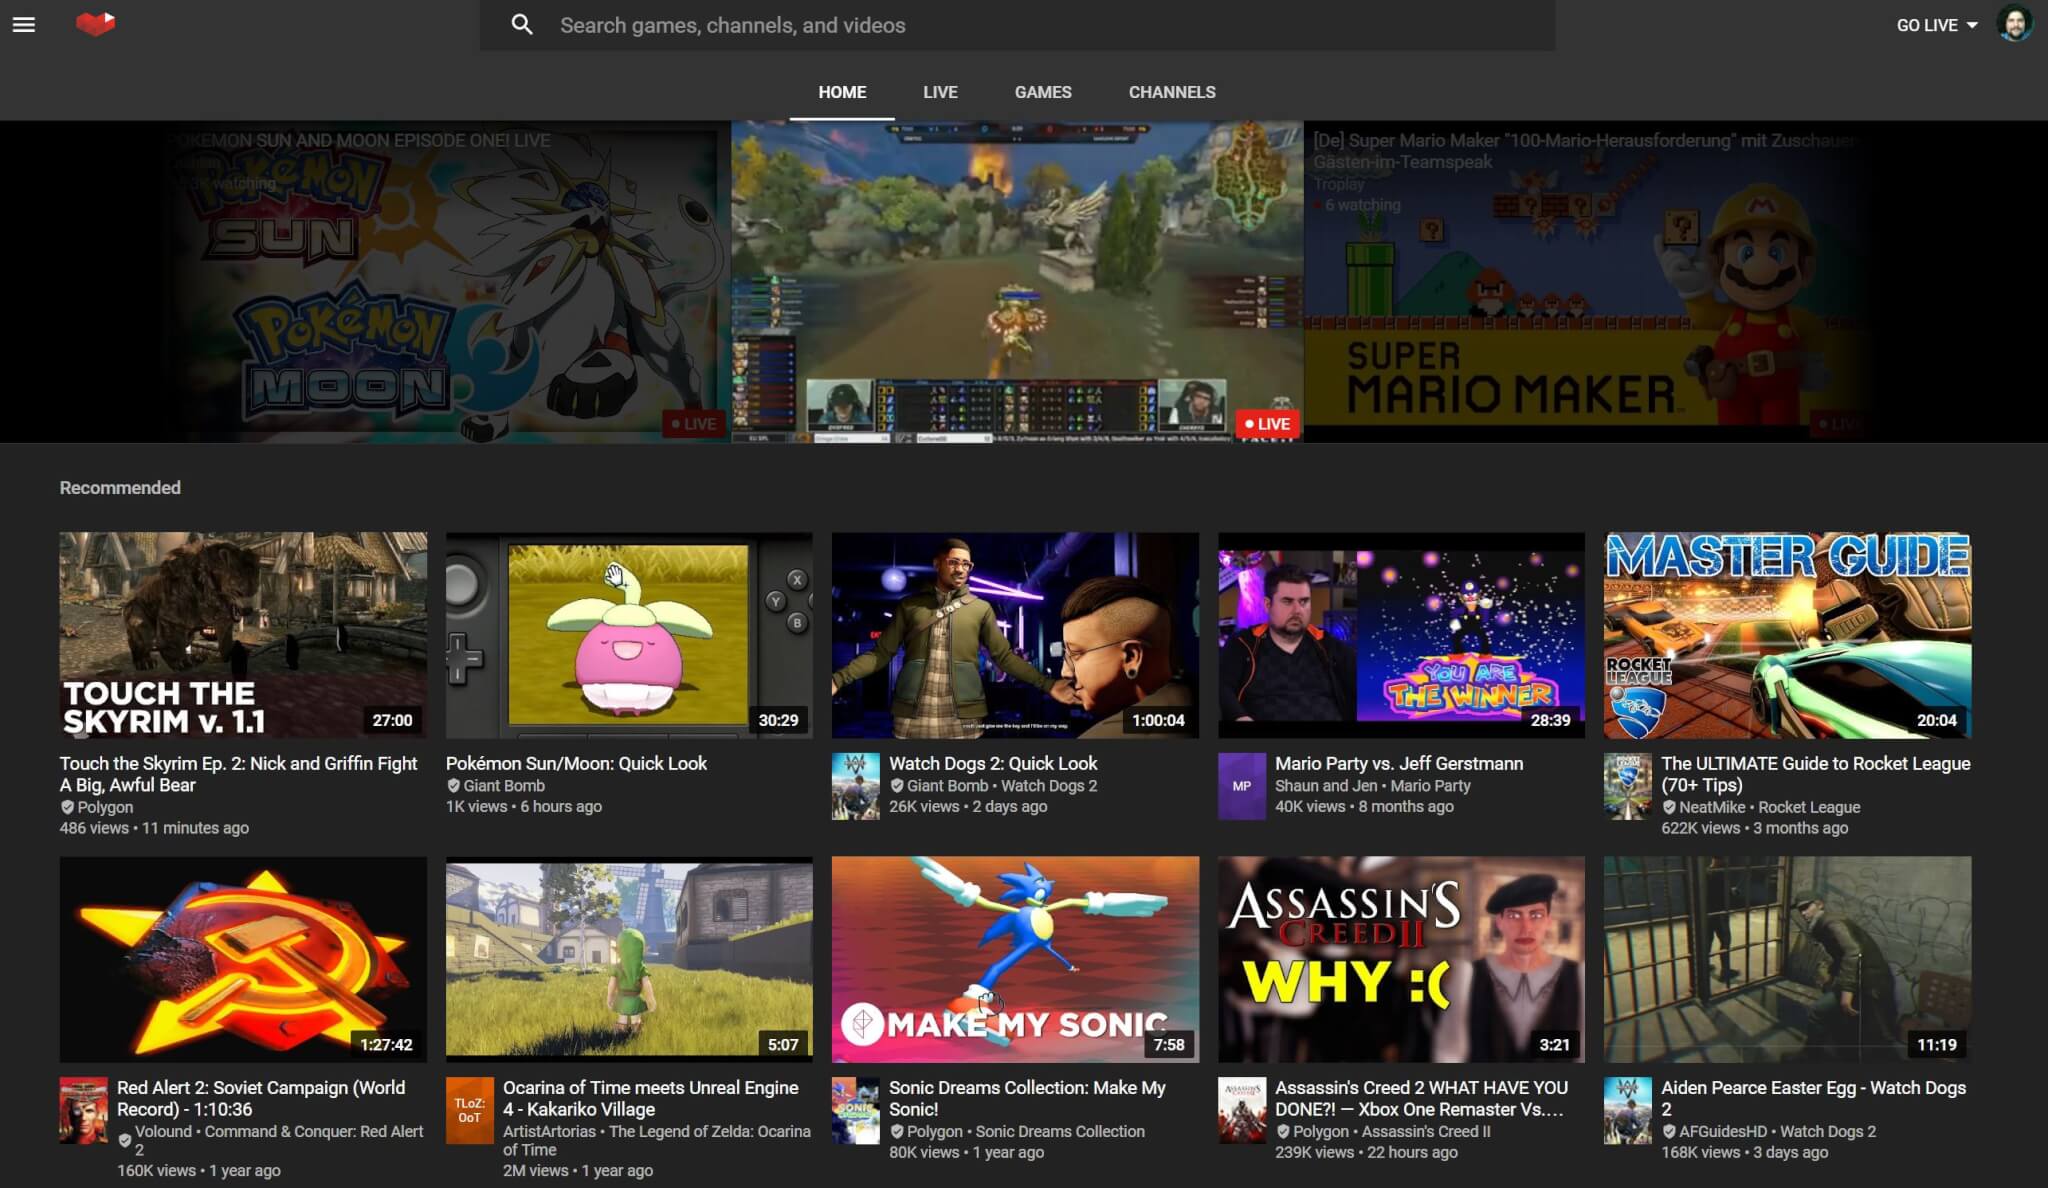Screen dimensions: 2048x1188
Task: Click the 622K views • 3 months ago text
Action: tap(1754, 828)
